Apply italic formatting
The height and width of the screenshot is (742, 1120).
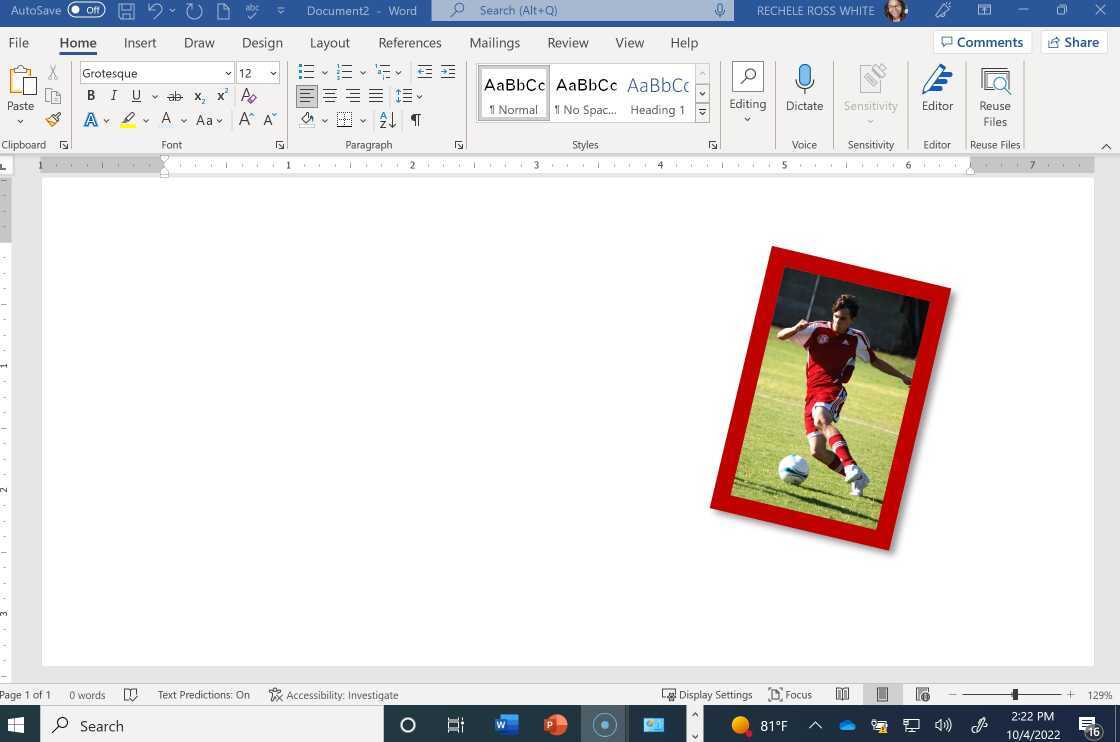tap(113, 95)
